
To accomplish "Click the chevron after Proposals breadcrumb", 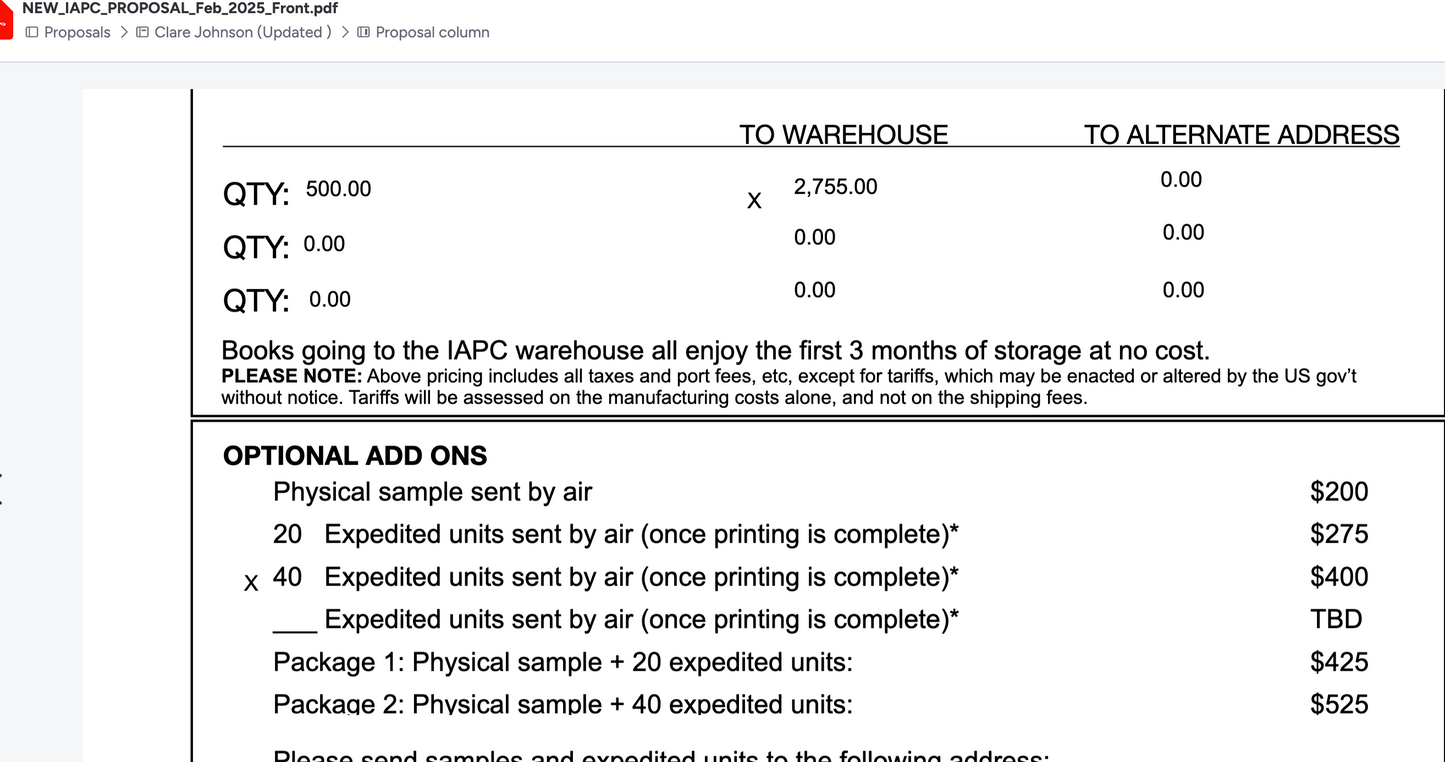I will [124, 32].
